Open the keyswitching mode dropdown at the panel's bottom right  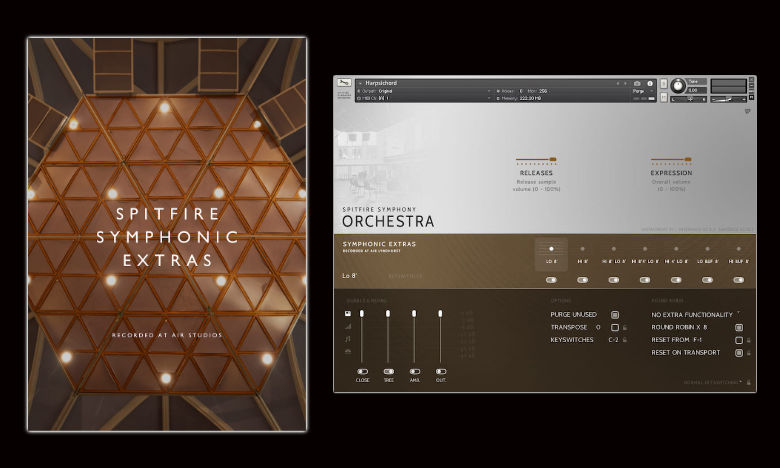click(x=714, y=382)
